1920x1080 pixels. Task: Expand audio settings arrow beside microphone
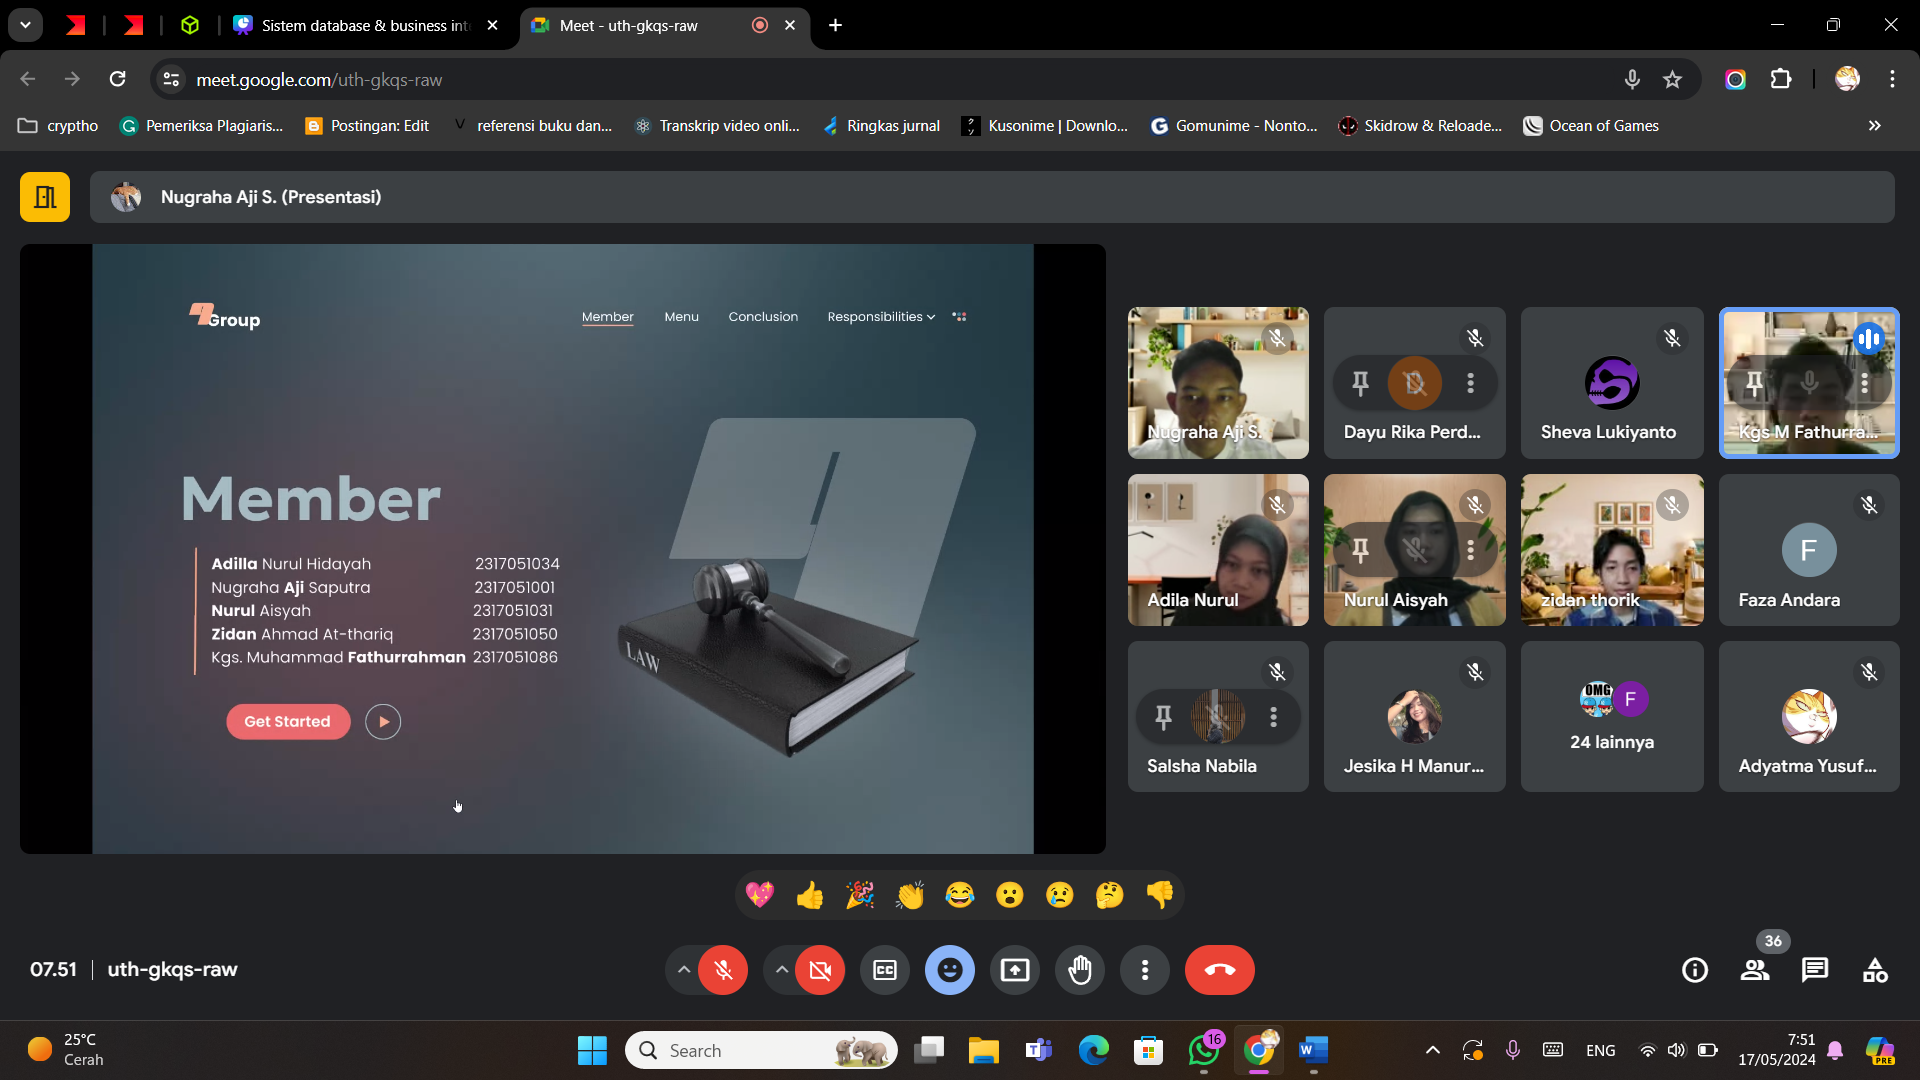[683, 970]
